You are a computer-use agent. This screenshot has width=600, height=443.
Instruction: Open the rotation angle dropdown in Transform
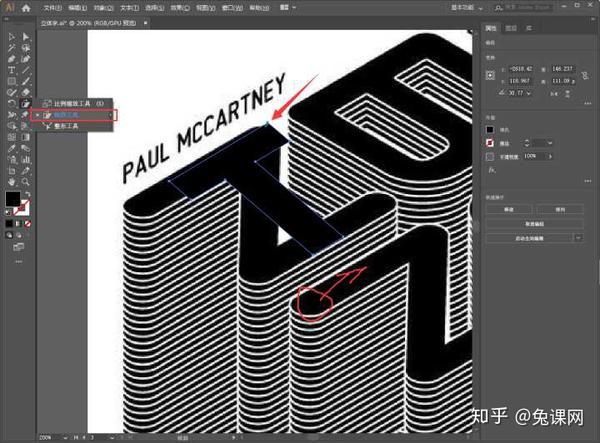point(529,93)
